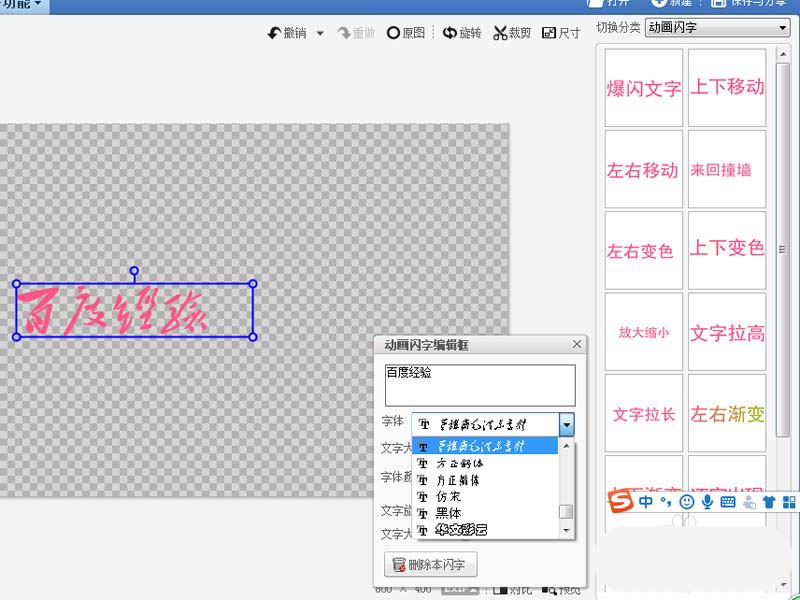Toggle Sogou 中 Chinese/English mode
This screenshot has height=600, width=800.
click(645, 502)
